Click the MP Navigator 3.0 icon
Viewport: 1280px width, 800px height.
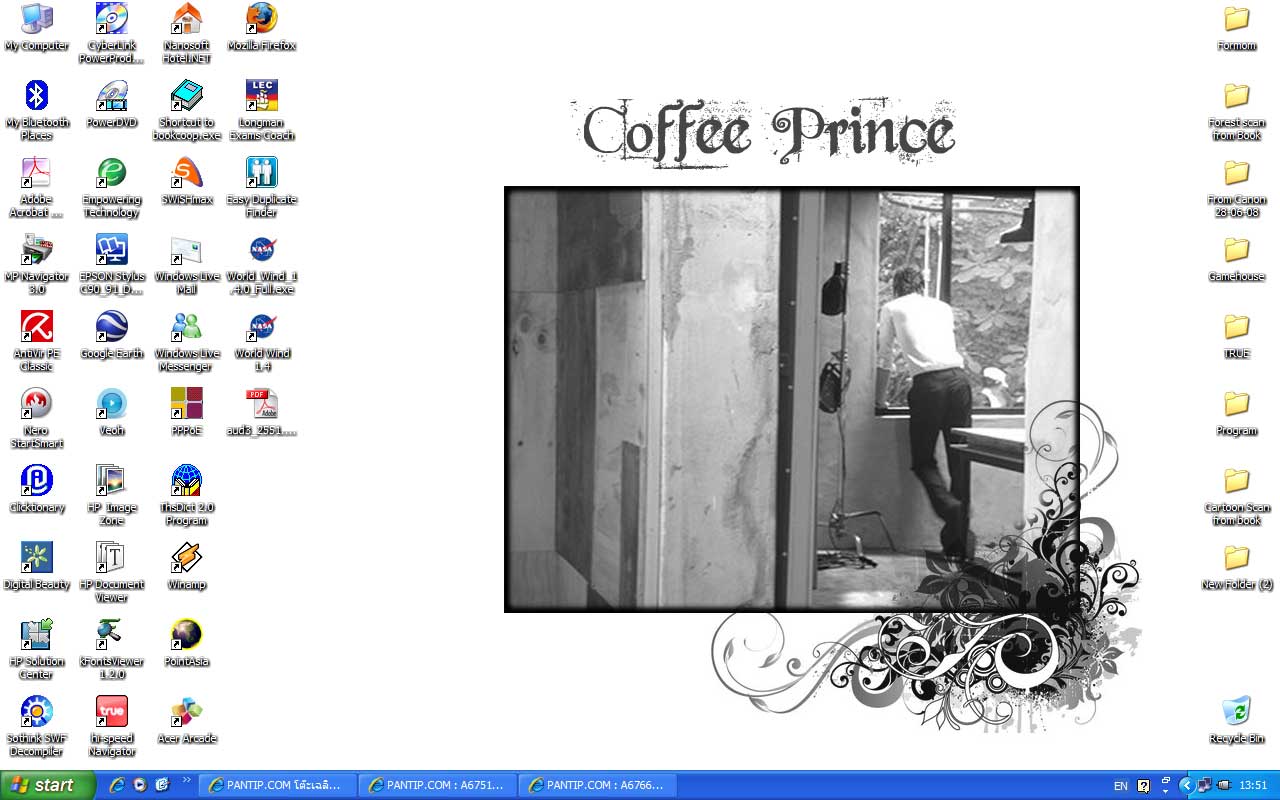pyautogui.click(x=37, y=264)
